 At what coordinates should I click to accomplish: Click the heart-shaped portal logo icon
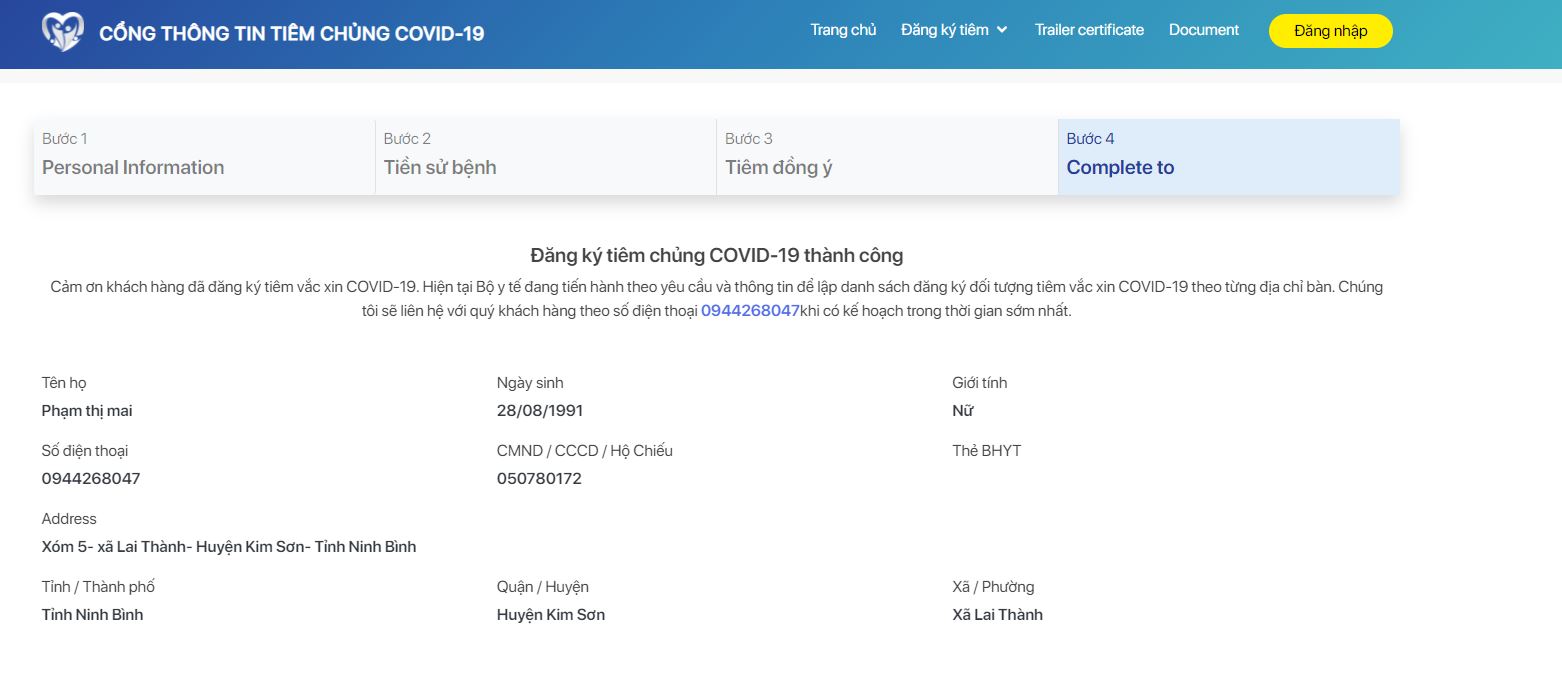[63, 33]
